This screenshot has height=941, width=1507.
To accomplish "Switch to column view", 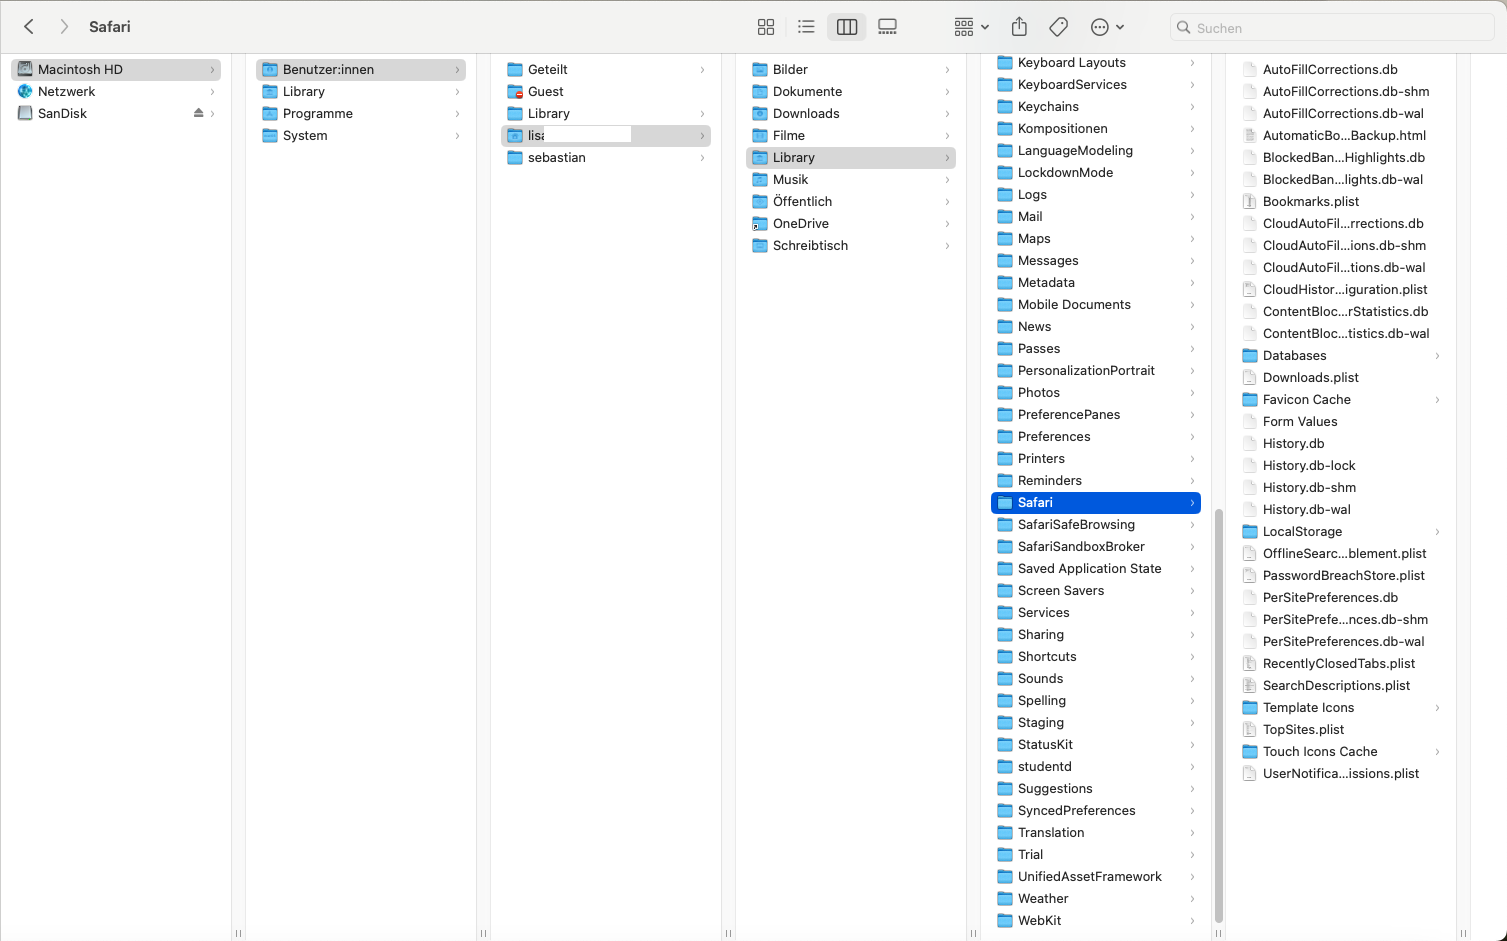I will pyautogui.click(x=847, y=27).
